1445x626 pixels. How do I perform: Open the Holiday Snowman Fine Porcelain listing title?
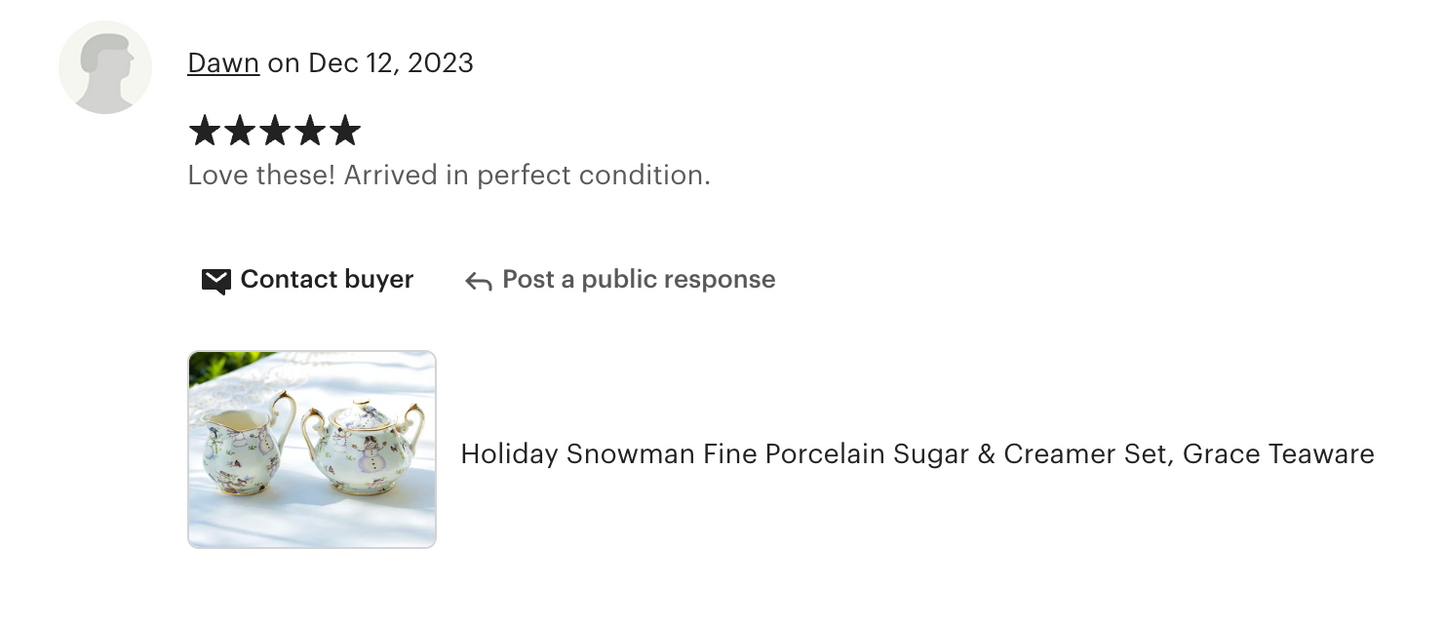pos(916,454)
